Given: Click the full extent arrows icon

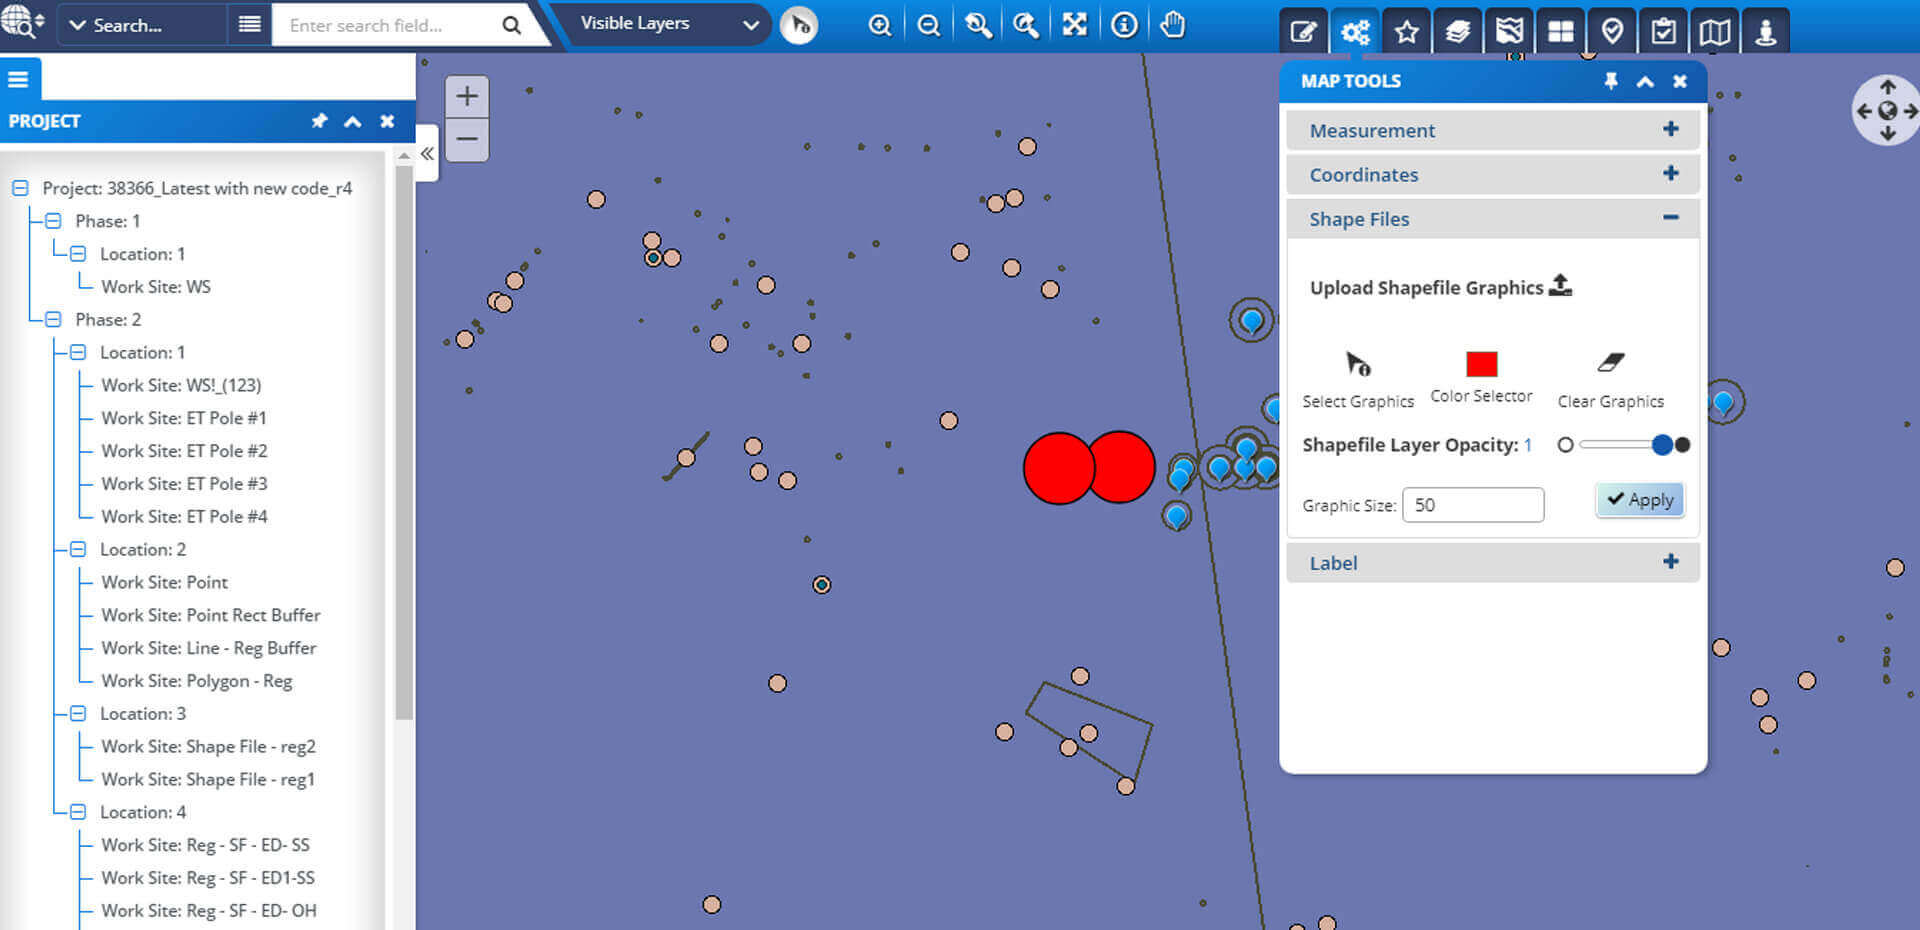Looking at the screenshot, I should [1075, 25].
